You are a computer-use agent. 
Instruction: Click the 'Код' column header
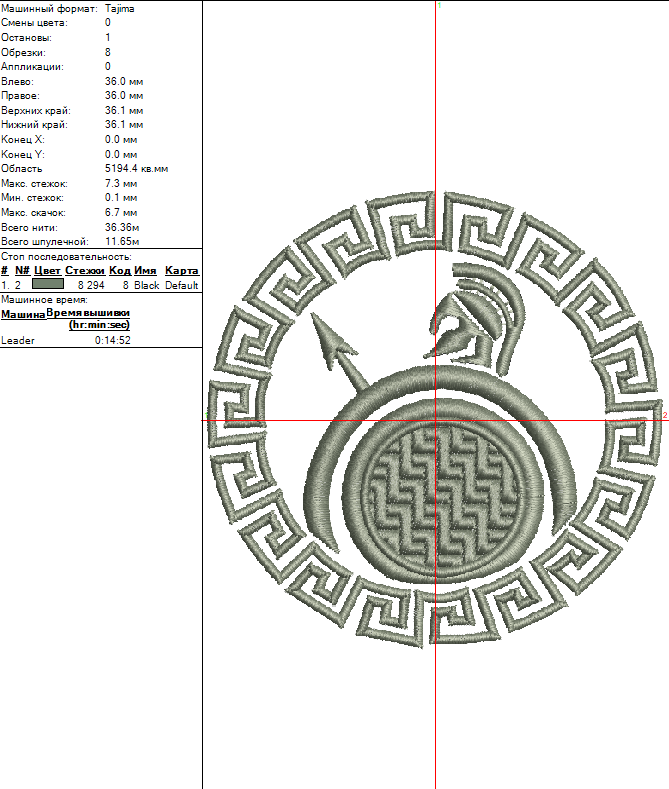pos(120,271)
